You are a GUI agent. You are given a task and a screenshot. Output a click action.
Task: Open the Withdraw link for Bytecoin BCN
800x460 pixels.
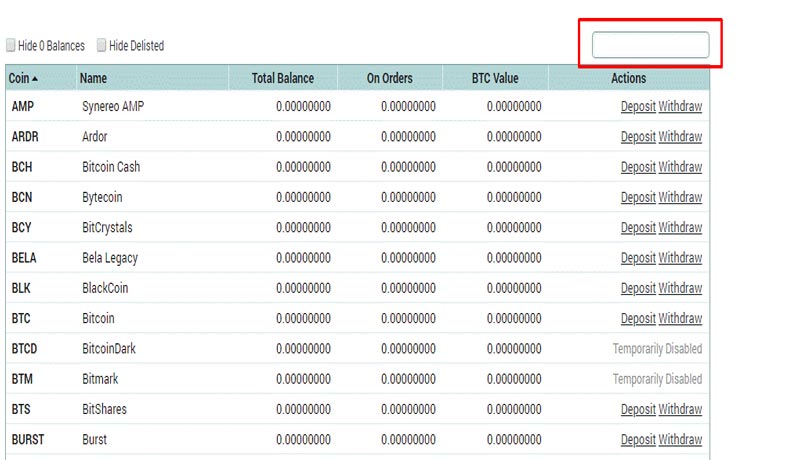(x=680, y=197)
